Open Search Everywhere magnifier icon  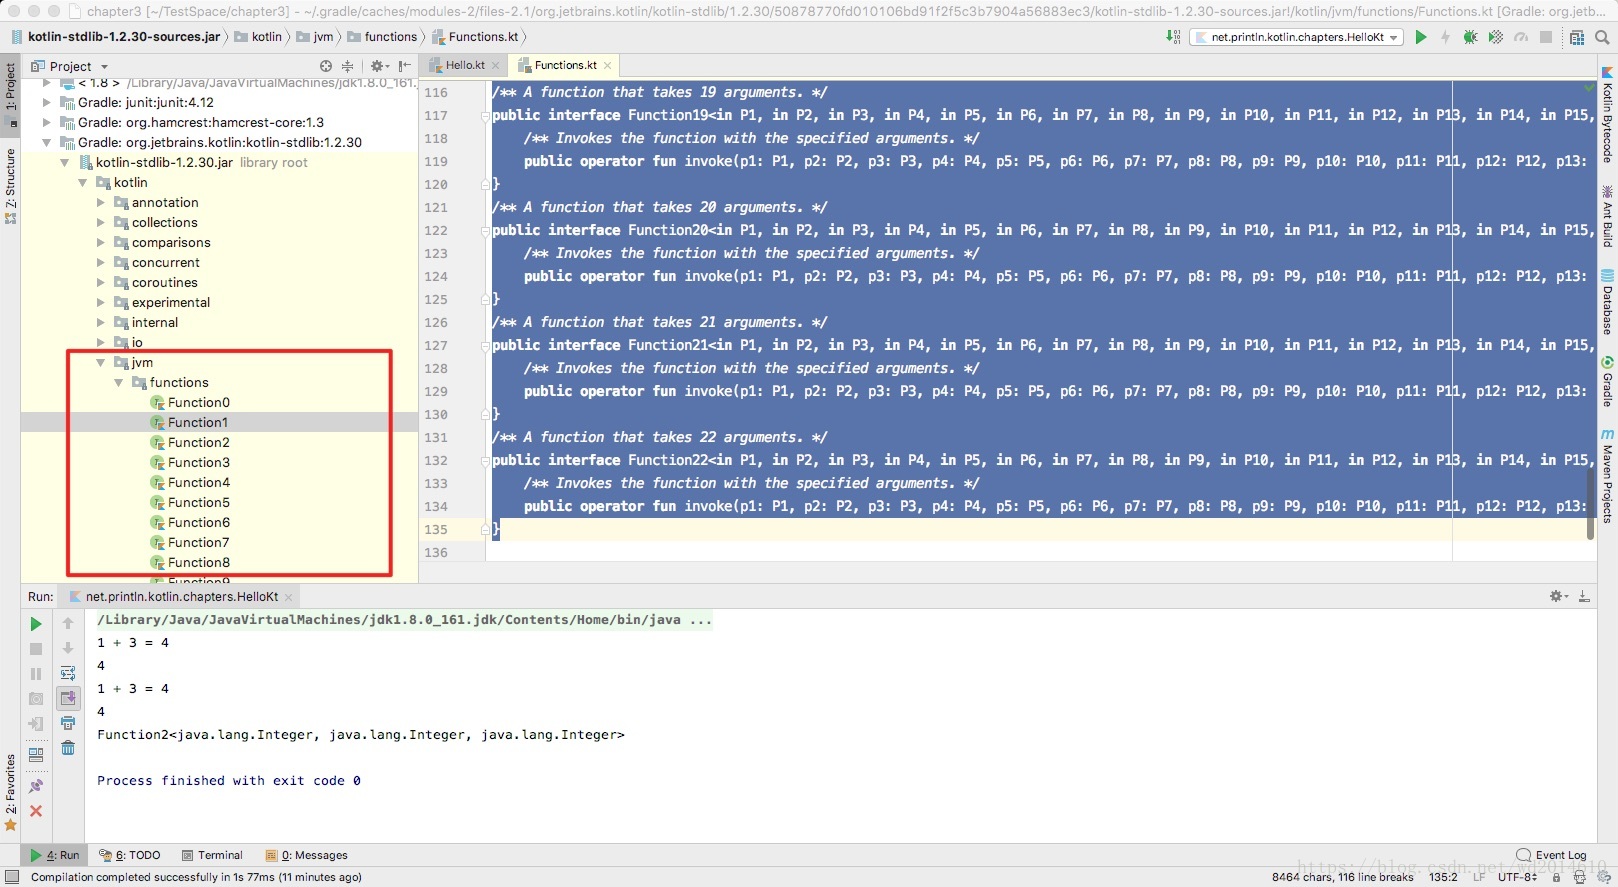[x=1602, y=37]
